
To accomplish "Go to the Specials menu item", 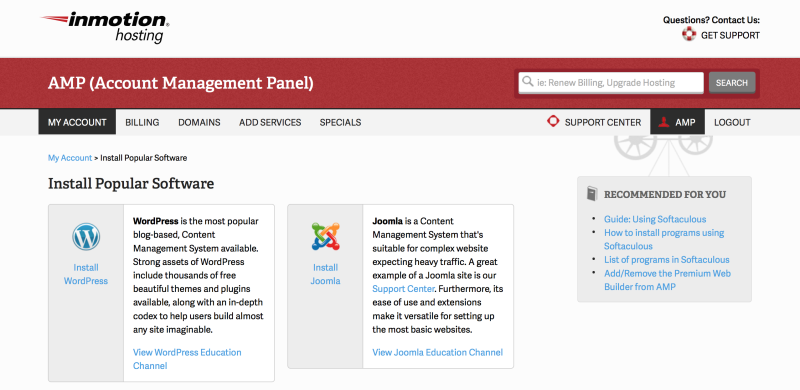I will [340, 123].
